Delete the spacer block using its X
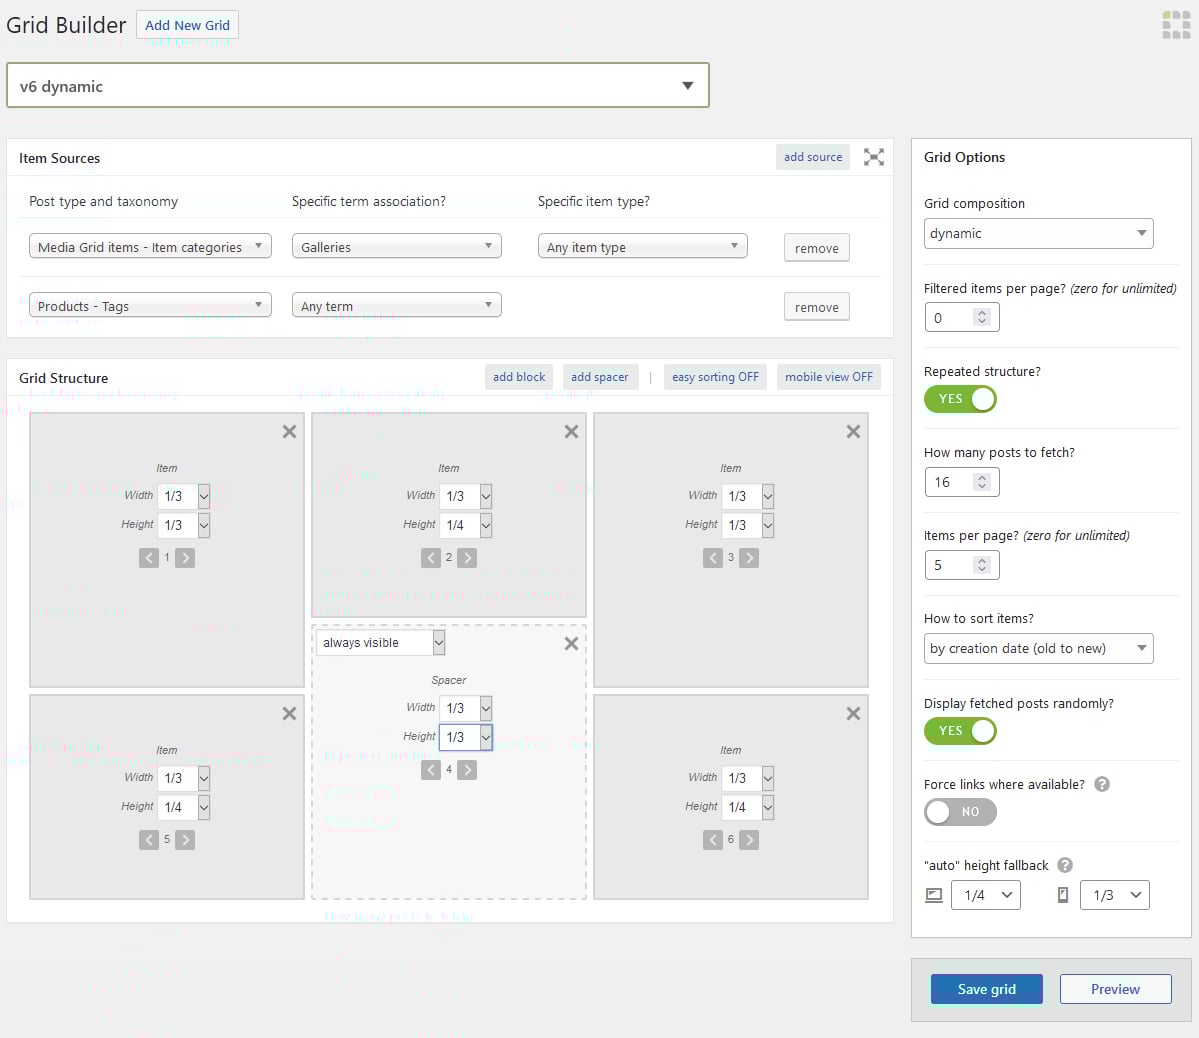The width and height of the screenshot is (1199, 1038). pos(571,644)
